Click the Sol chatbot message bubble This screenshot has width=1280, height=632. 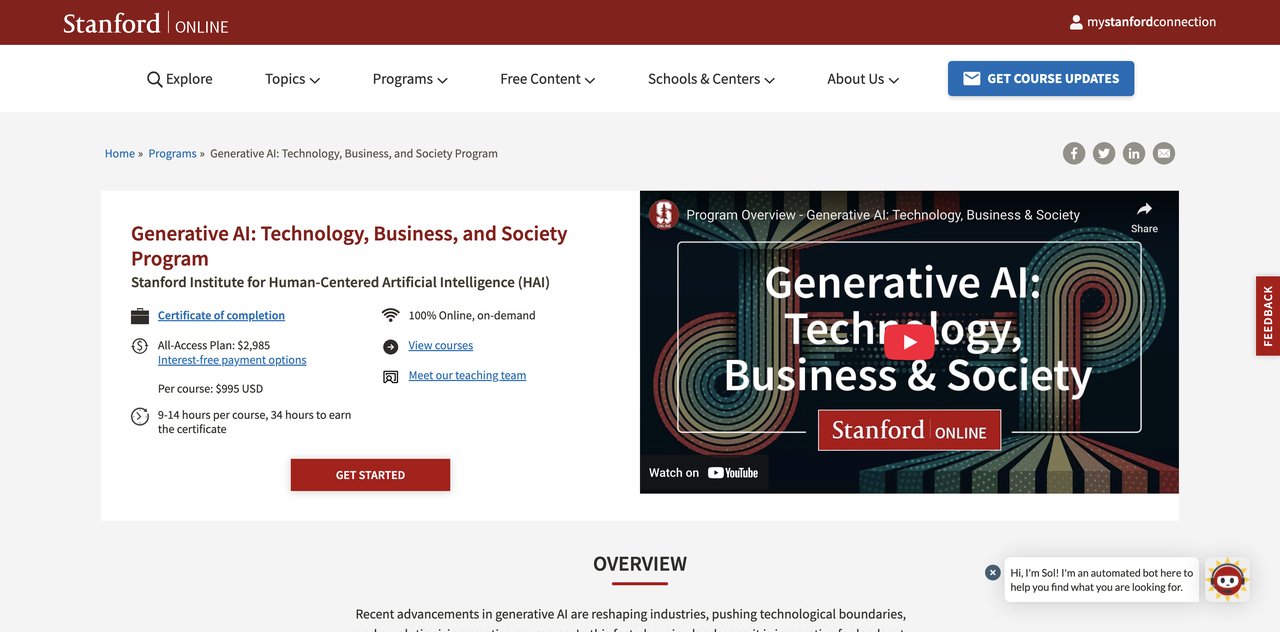point(1102,580)
